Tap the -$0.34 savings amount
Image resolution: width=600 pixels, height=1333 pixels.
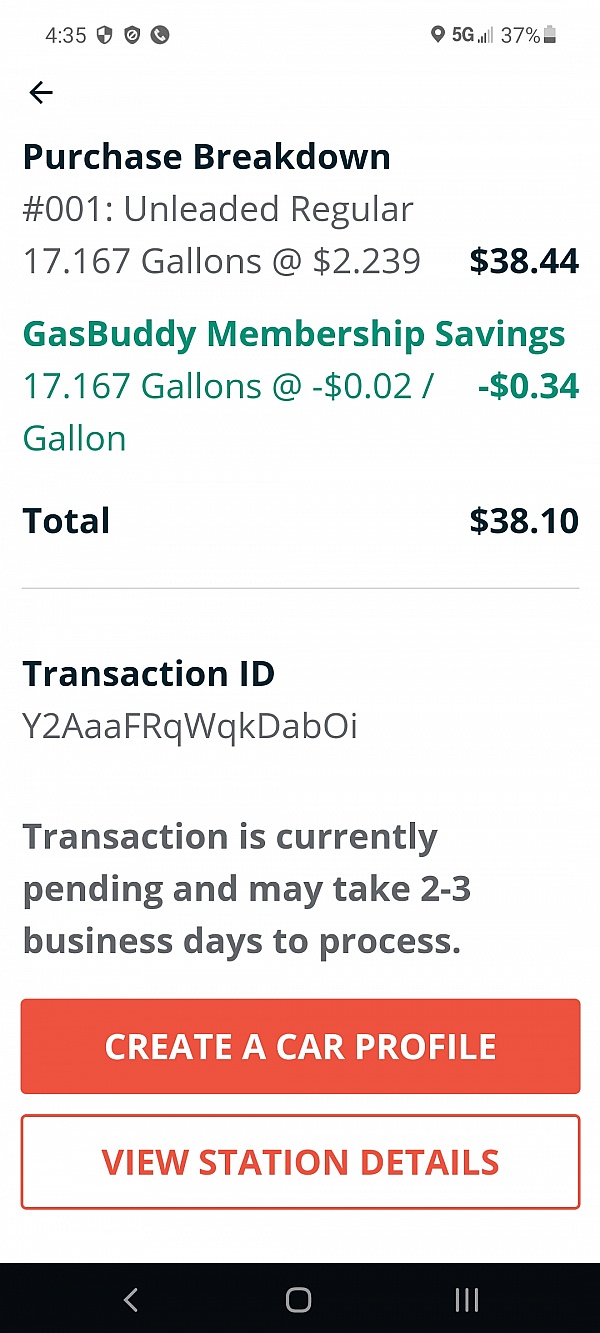click(x=528, y=386)
